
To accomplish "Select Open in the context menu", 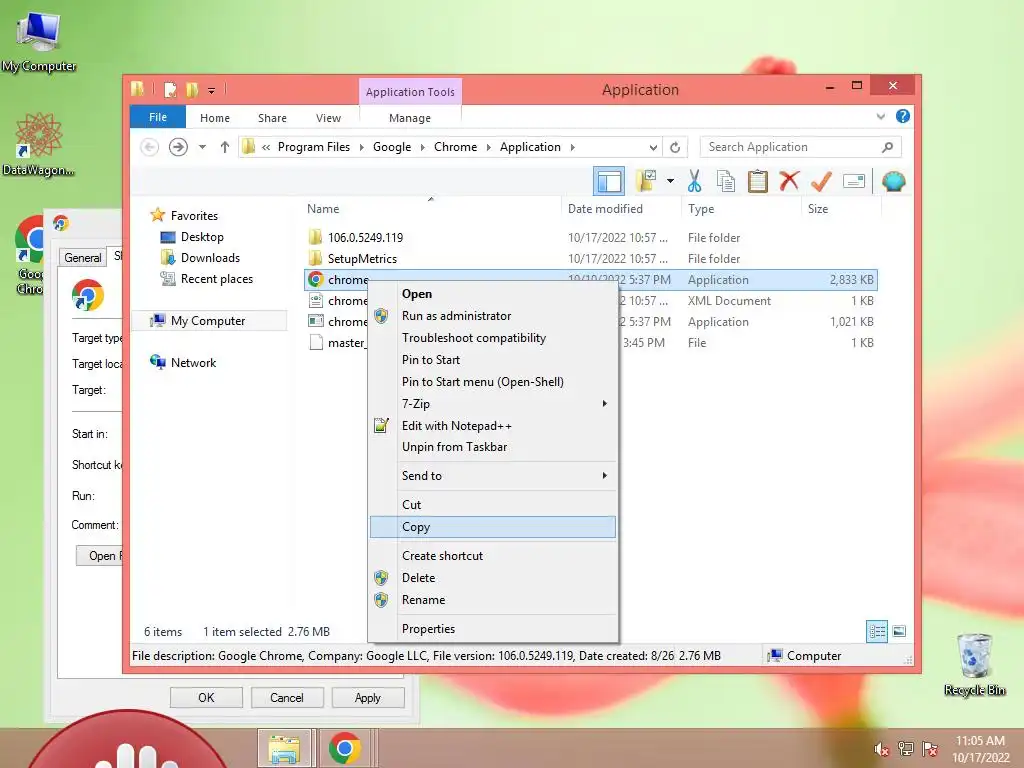I will [493, 294].
